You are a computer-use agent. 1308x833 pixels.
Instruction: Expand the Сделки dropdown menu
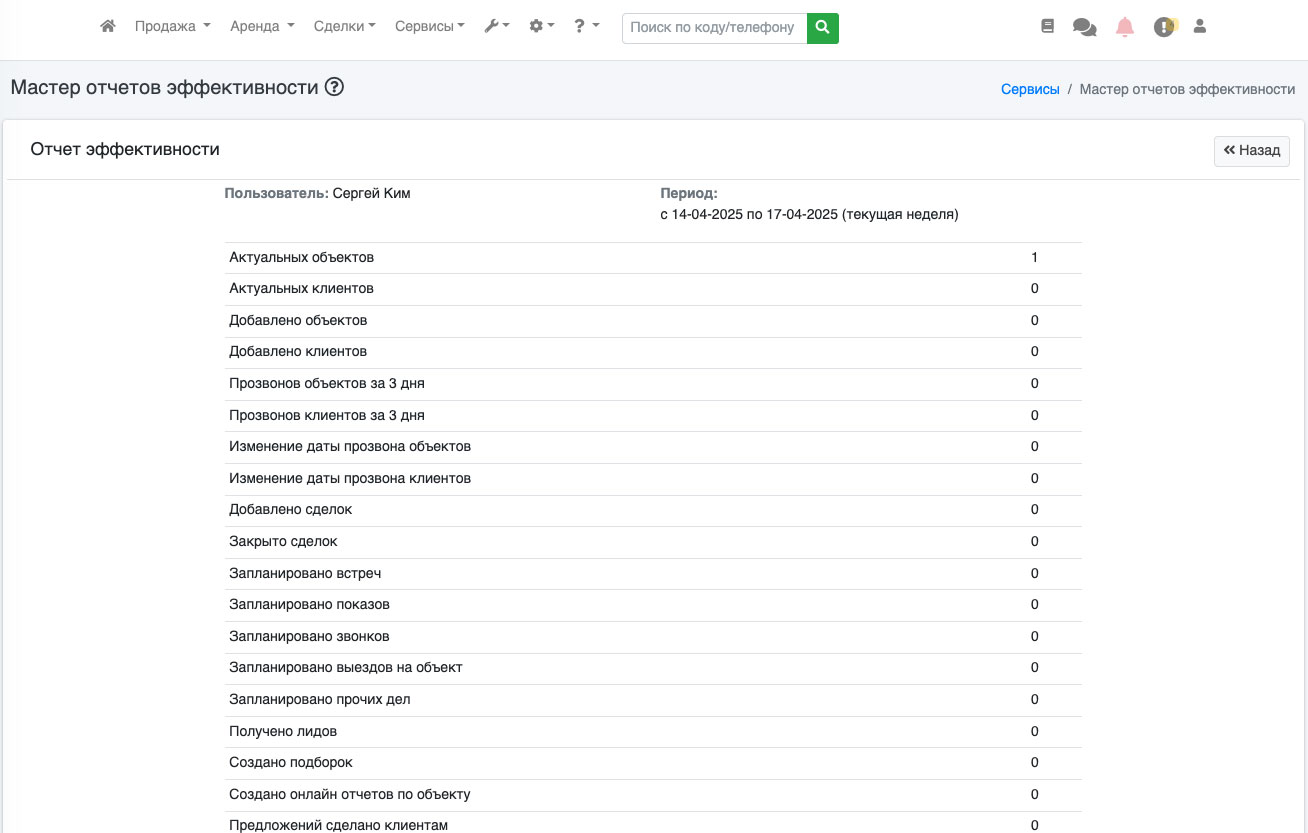pos(344,27)
